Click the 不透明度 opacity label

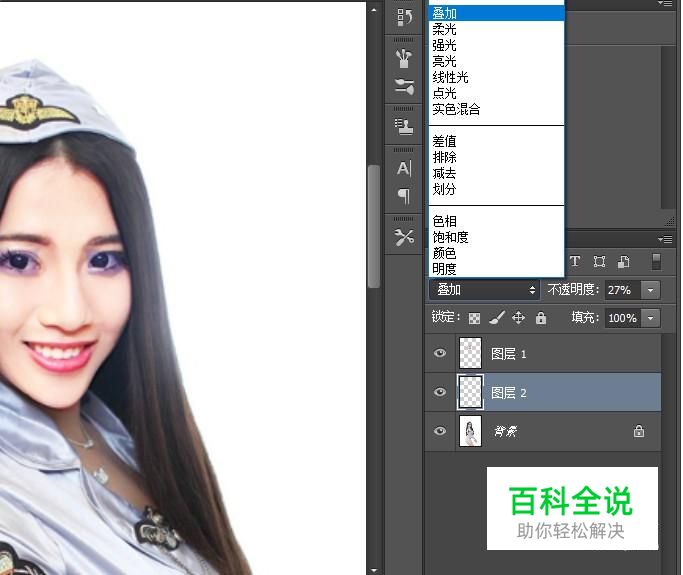[x=573, y=290]
